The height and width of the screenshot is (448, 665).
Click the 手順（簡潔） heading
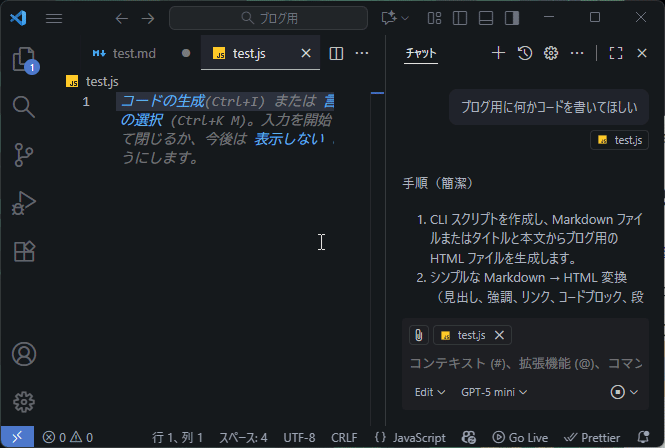coord(439,183)
